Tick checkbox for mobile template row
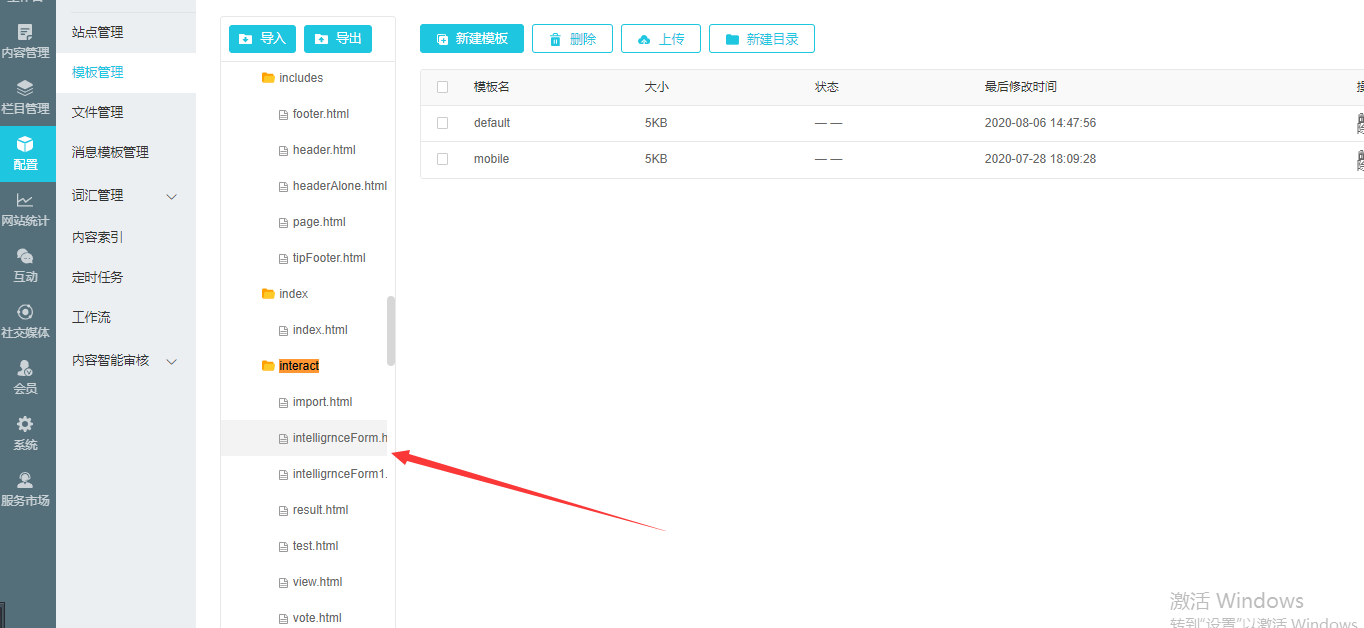The height and width of the screenshot is (628, 1364). [x=442, y=159]
